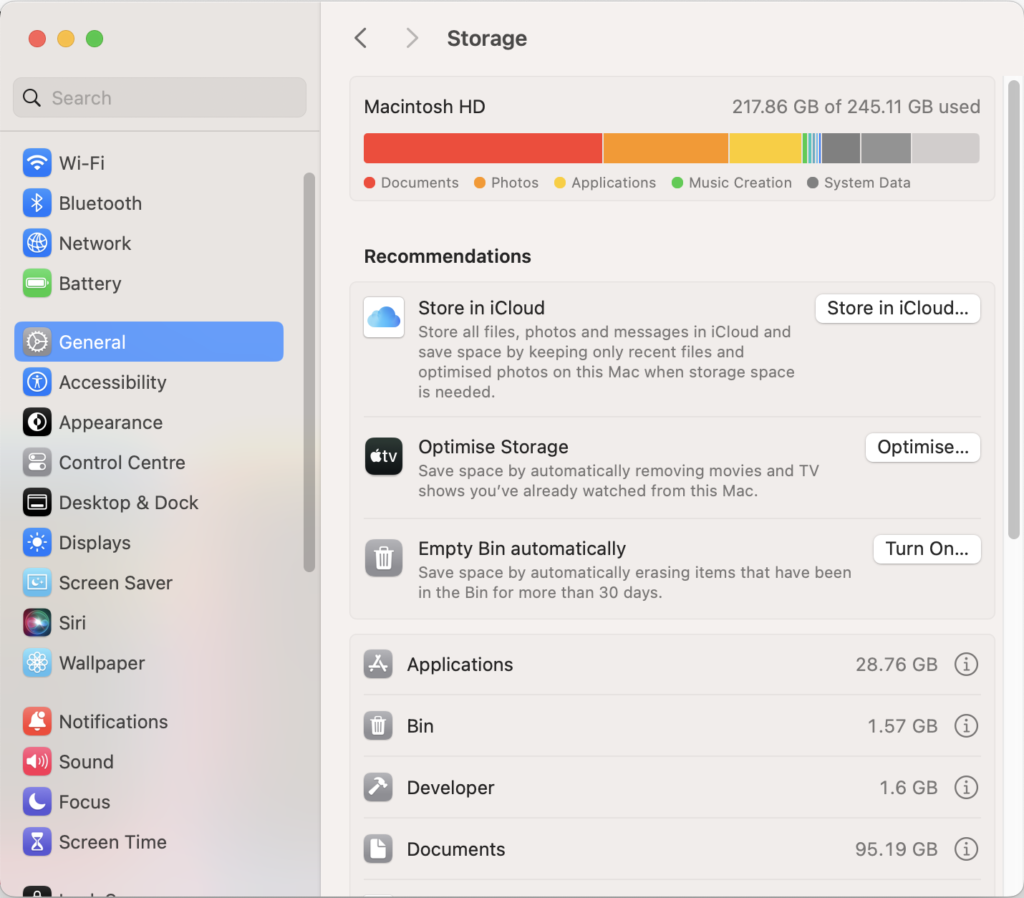This screenshot has width=1024, height=898.
Task: Show info for Bin storage category
Action: (966, 726)
